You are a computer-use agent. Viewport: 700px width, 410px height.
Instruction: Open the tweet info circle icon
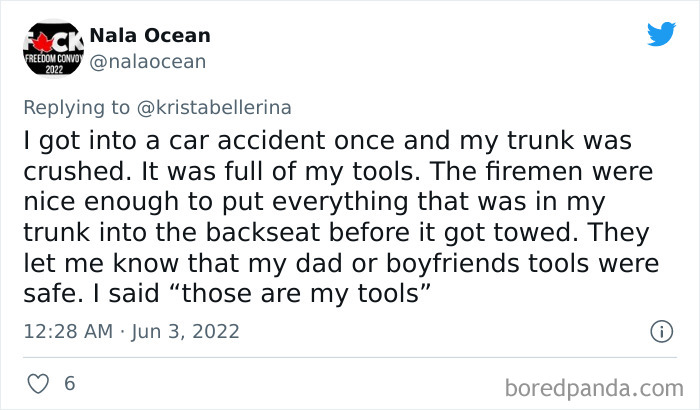point(660,330)
